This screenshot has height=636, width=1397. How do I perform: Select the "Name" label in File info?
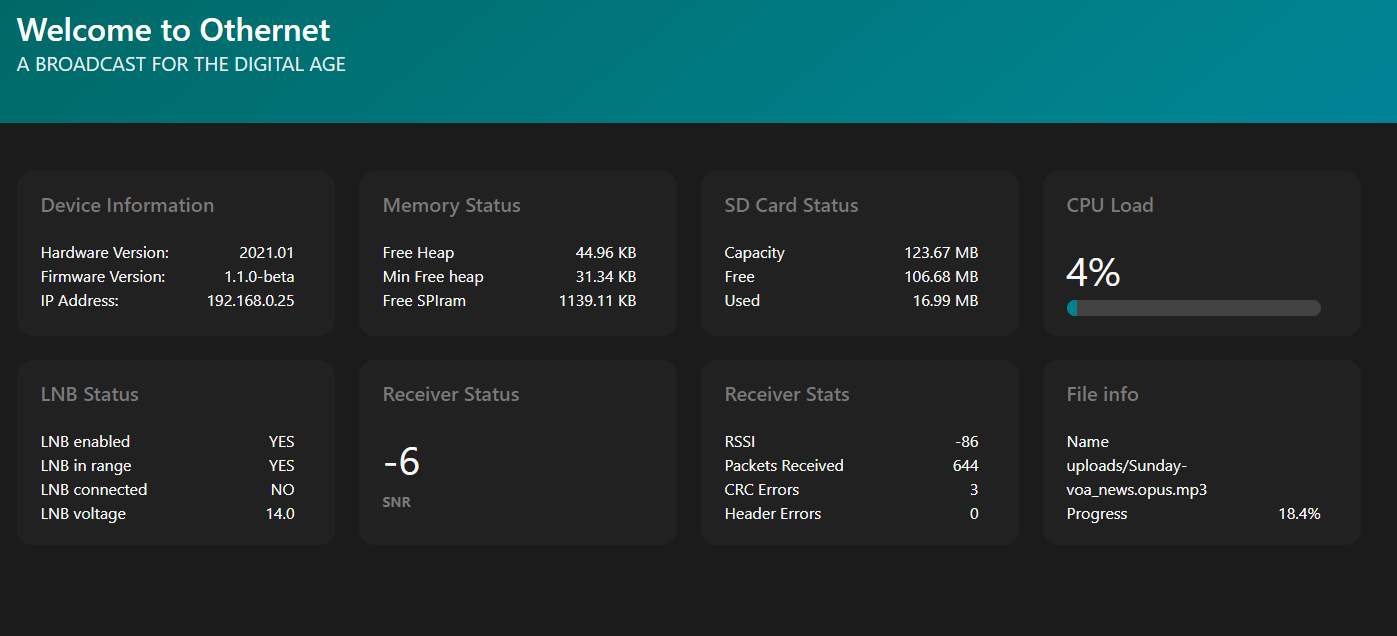coord(1088,442)
